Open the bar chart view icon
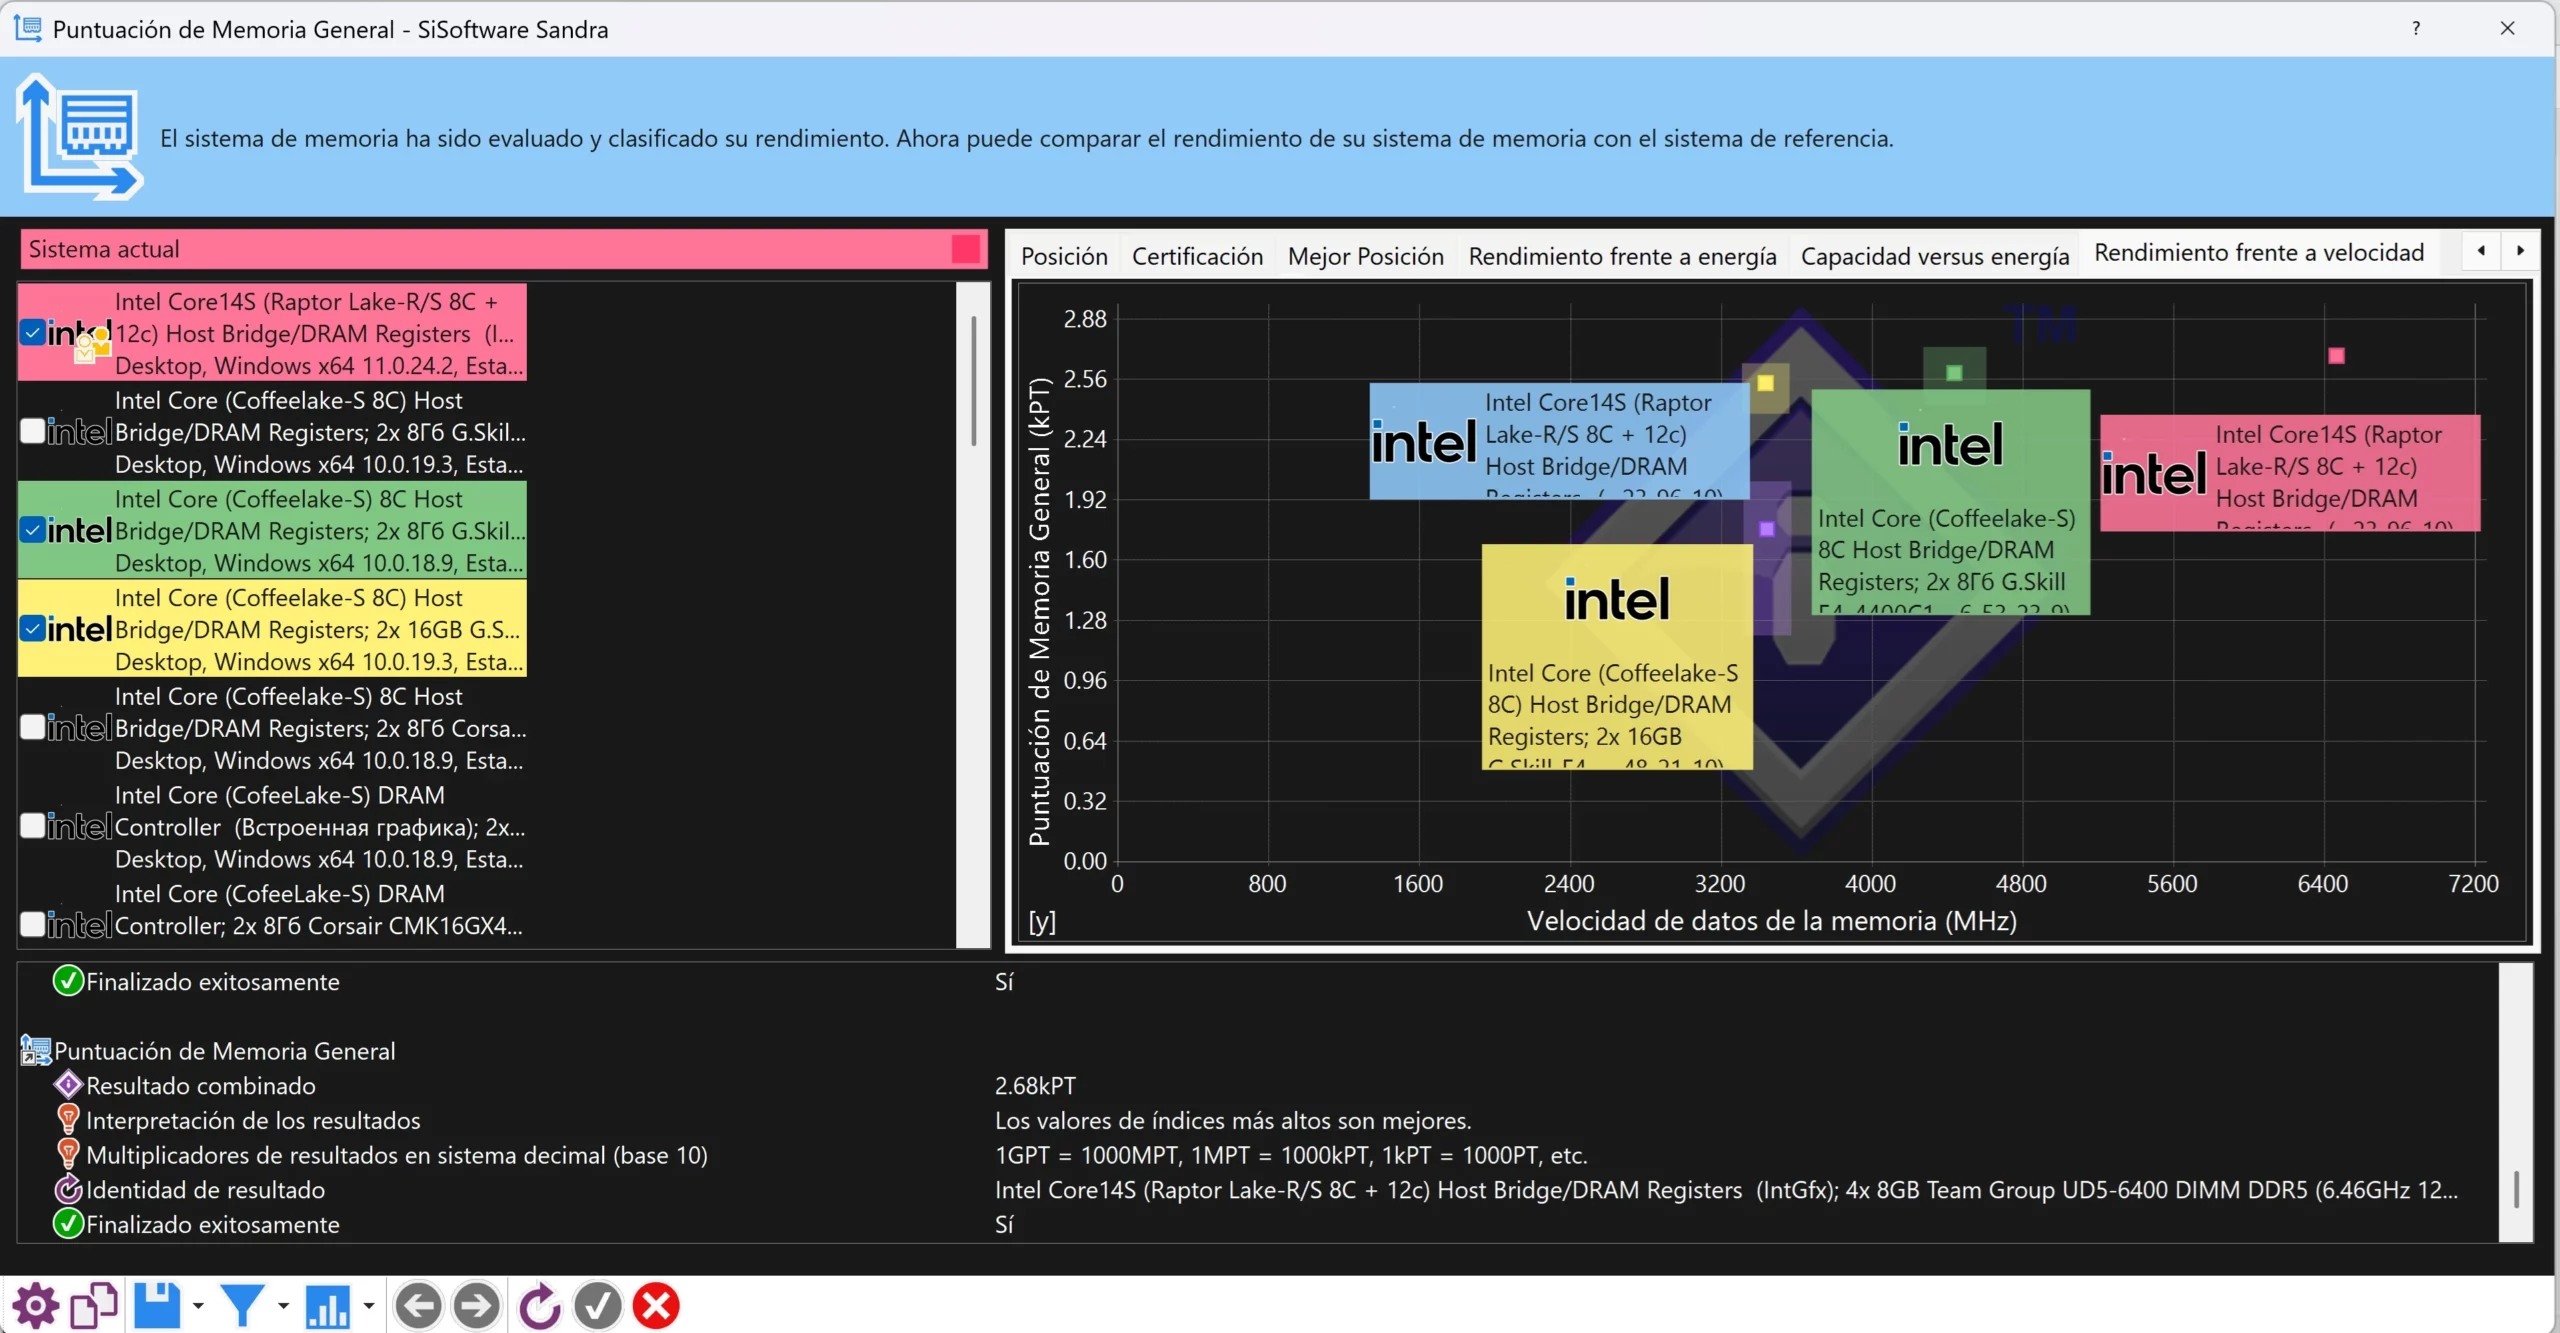The image size is (2560, 1333). [327, 1305]
